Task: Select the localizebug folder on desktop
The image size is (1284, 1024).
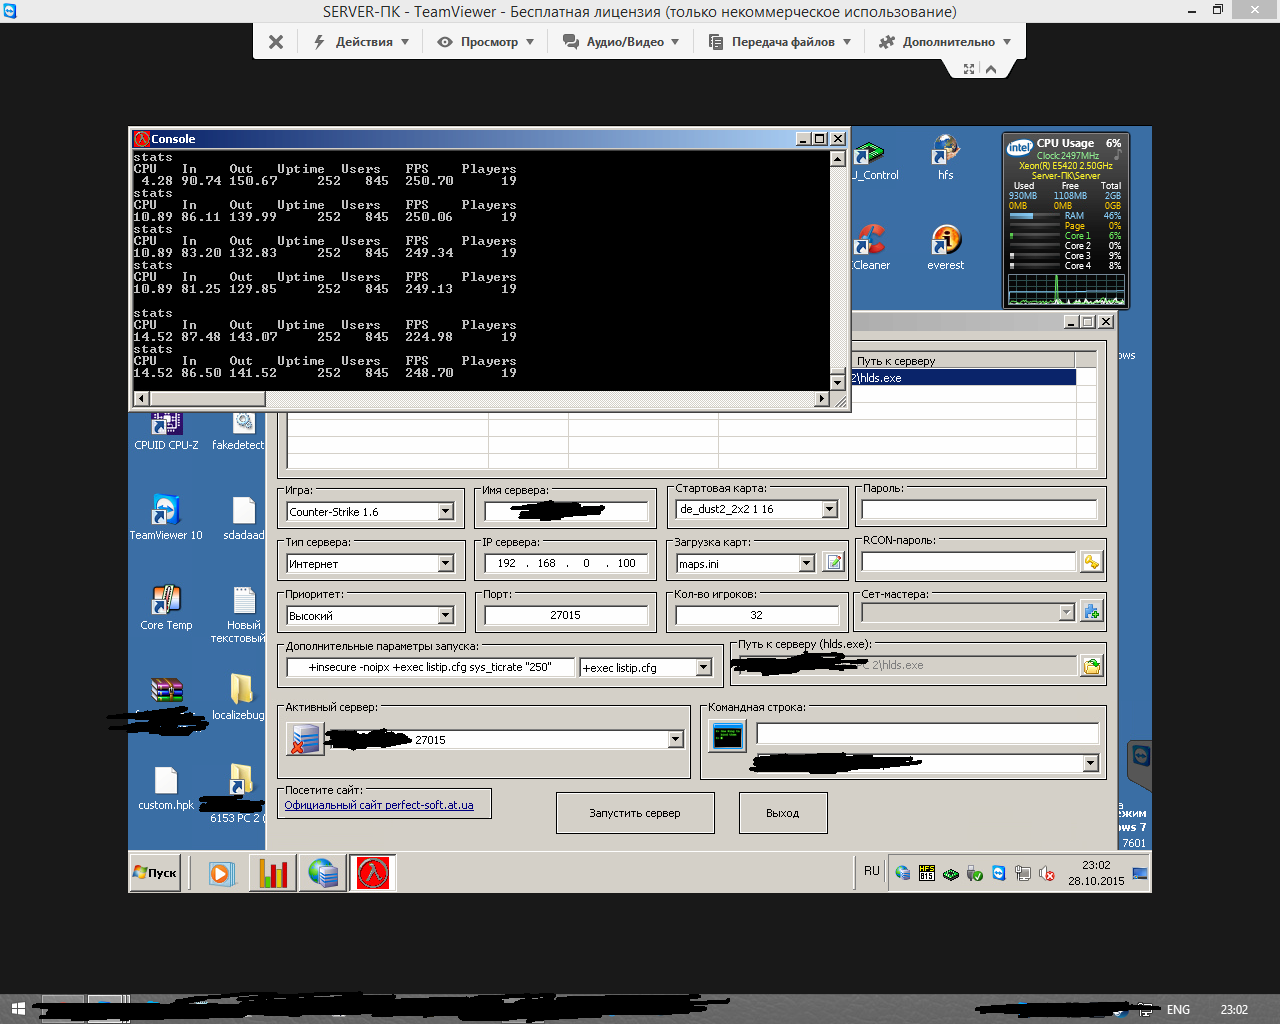Action: click(x=240, y=697)
